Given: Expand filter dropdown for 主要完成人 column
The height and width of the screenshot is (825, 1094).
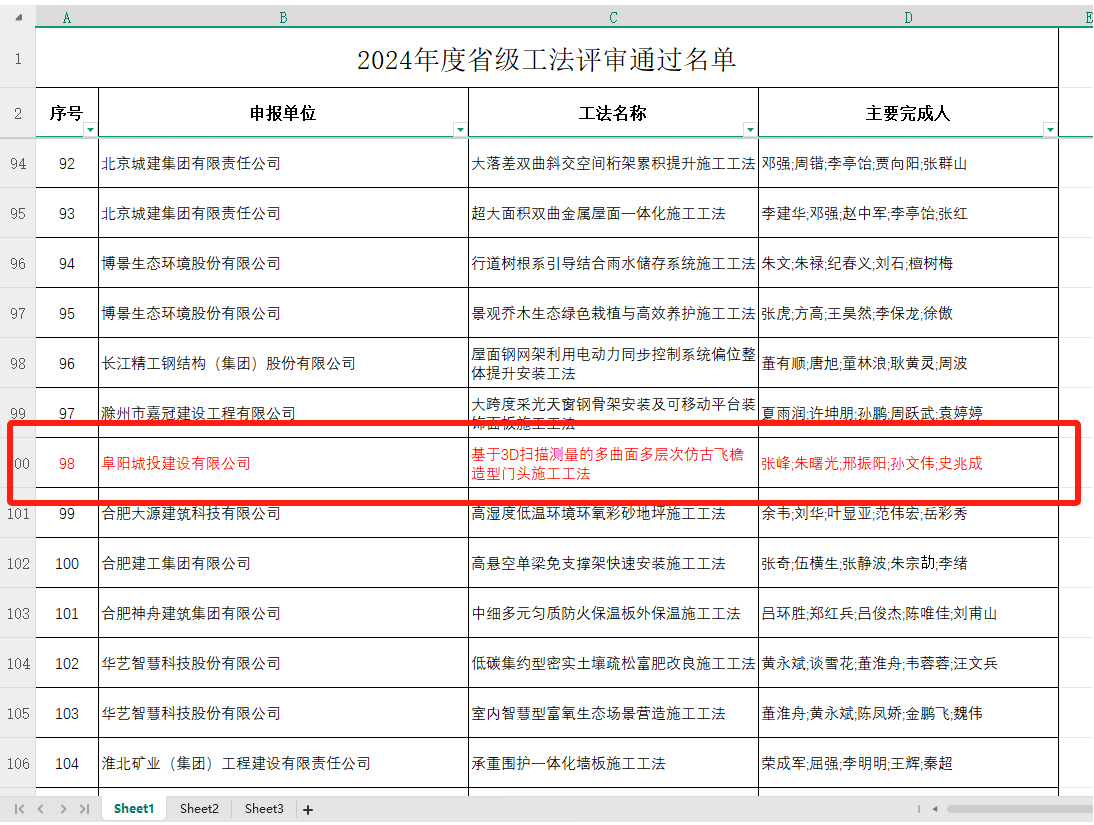Looking at the screenshot, I should [1050, 130].
